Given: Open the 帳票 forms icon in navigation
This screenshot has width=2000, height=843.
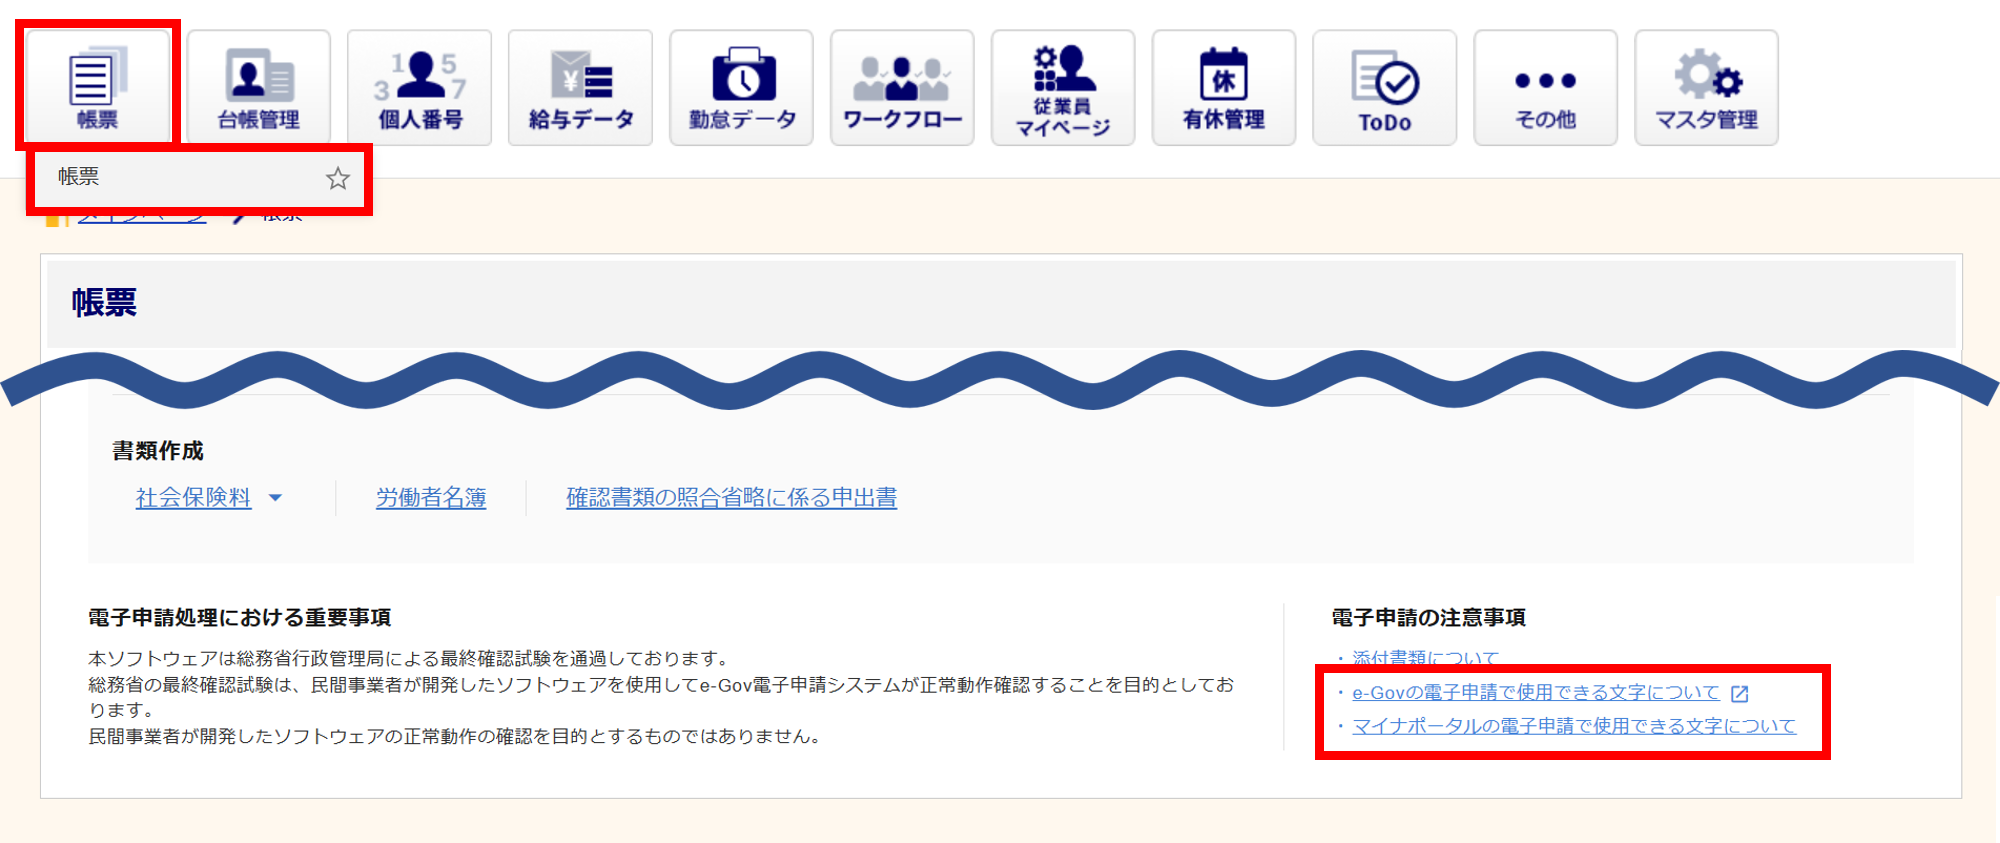Looking at the screenshot, I should (97, 88).
